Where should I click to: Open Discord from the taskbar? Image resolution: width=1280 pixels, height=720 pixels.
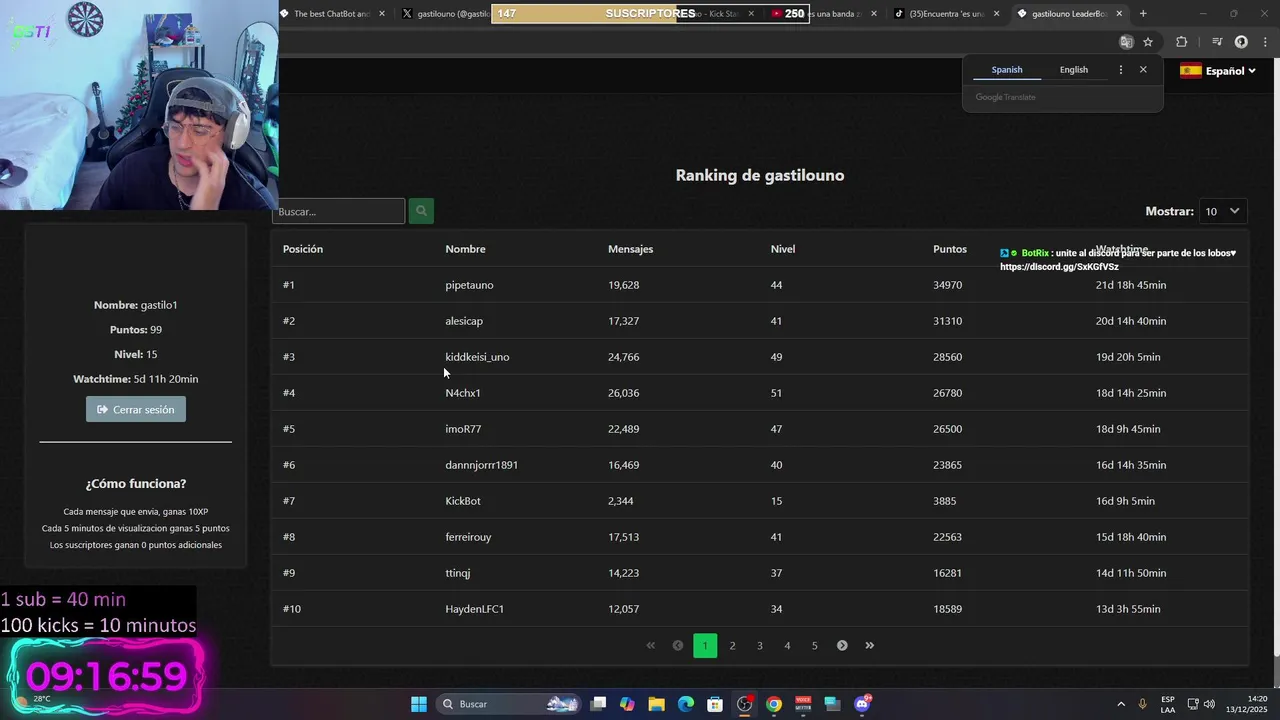pyautogui.click(x=862, y=704)
